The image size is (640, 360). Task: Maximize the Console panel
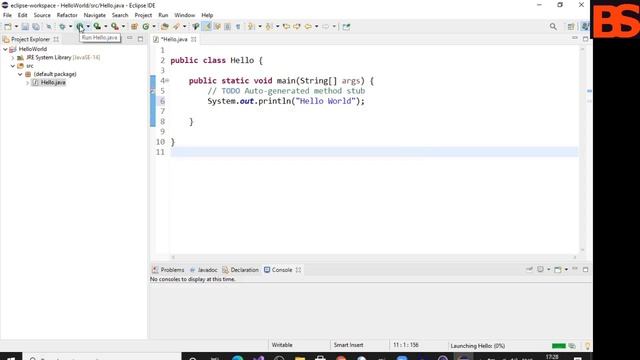tap(585, 269)
